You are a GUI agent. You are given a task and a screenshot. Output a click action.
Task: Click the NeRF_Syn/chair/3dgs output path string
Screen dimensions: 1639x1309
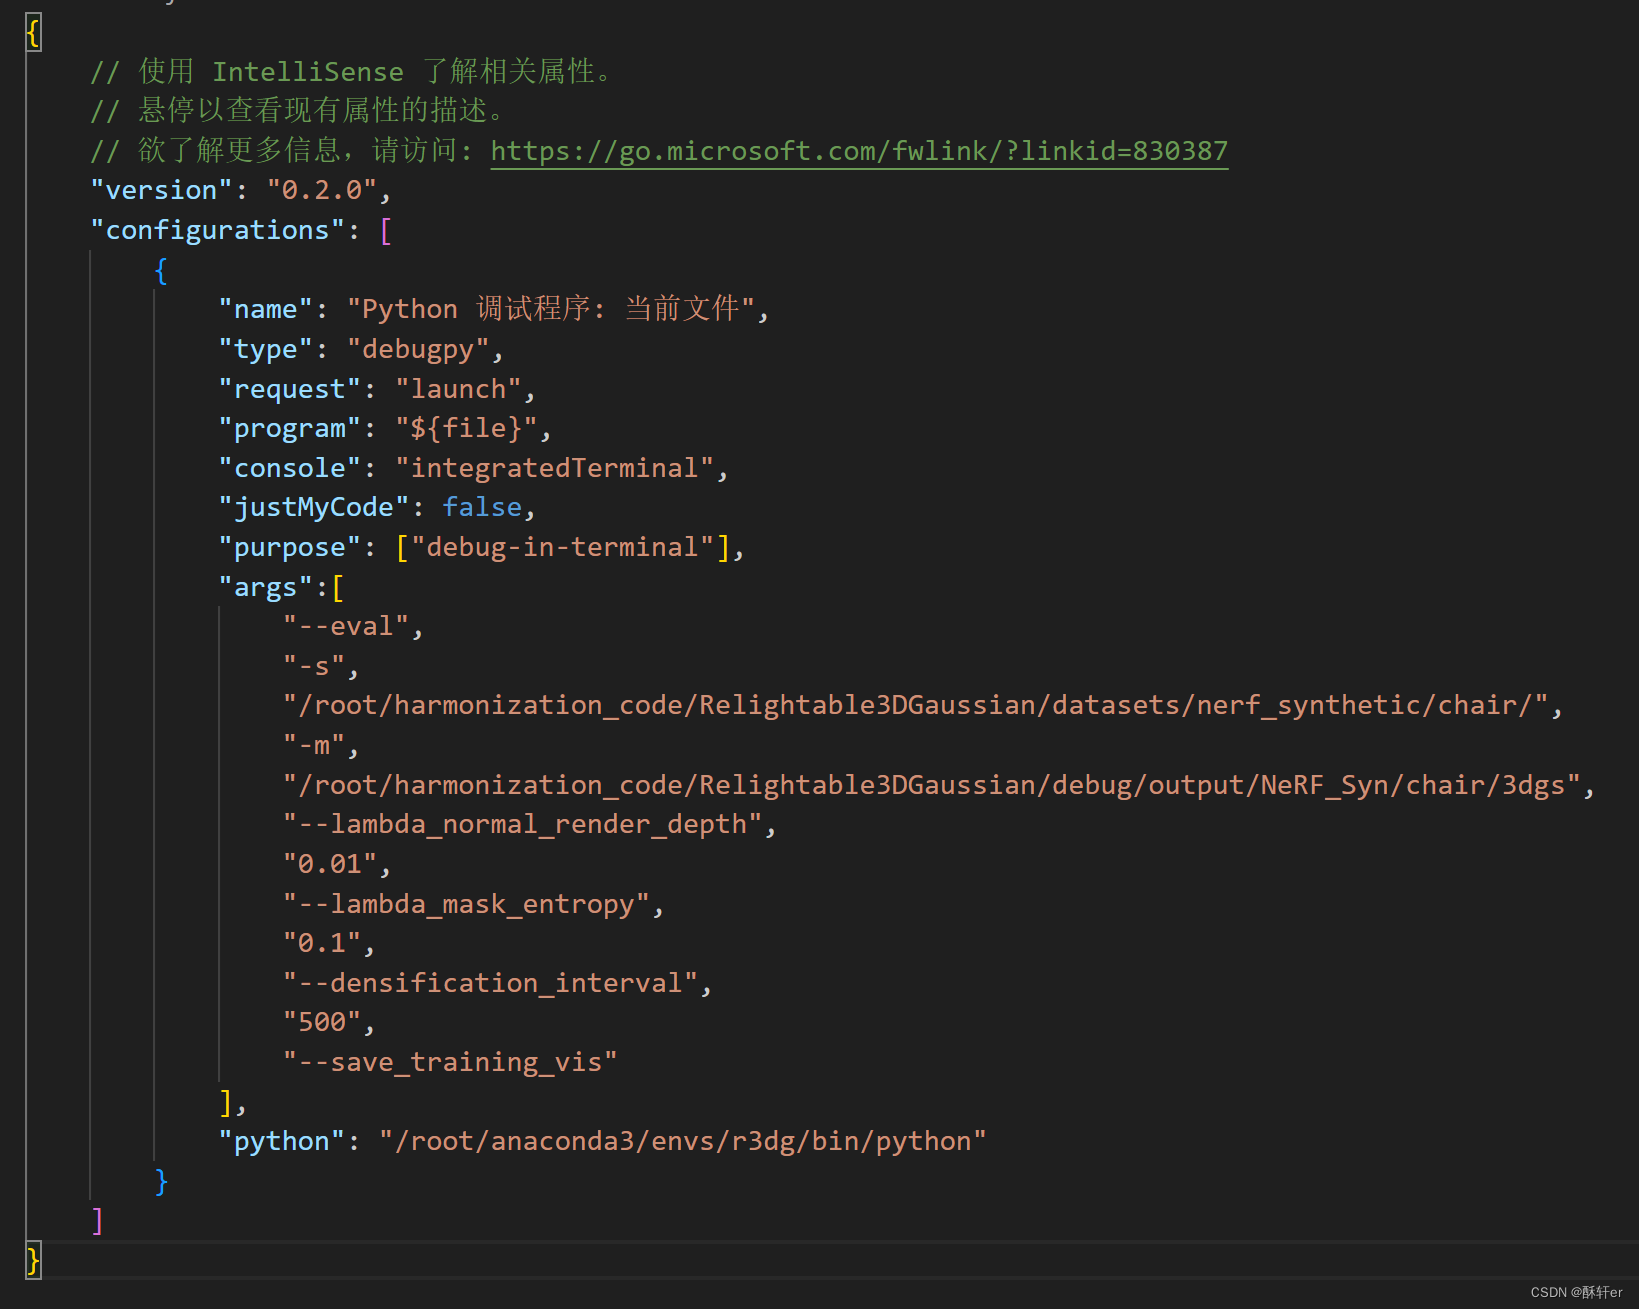point(931,785)
